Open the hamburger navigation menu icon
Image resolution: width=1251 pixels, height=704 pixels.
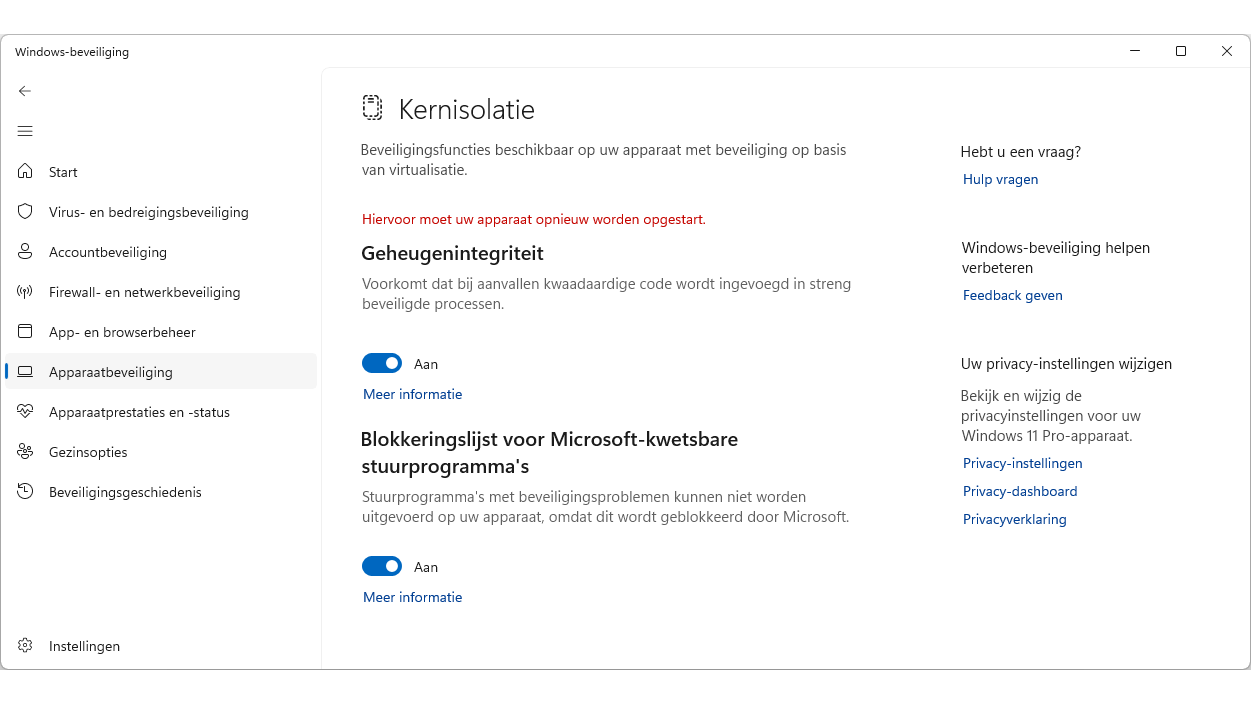25,131
